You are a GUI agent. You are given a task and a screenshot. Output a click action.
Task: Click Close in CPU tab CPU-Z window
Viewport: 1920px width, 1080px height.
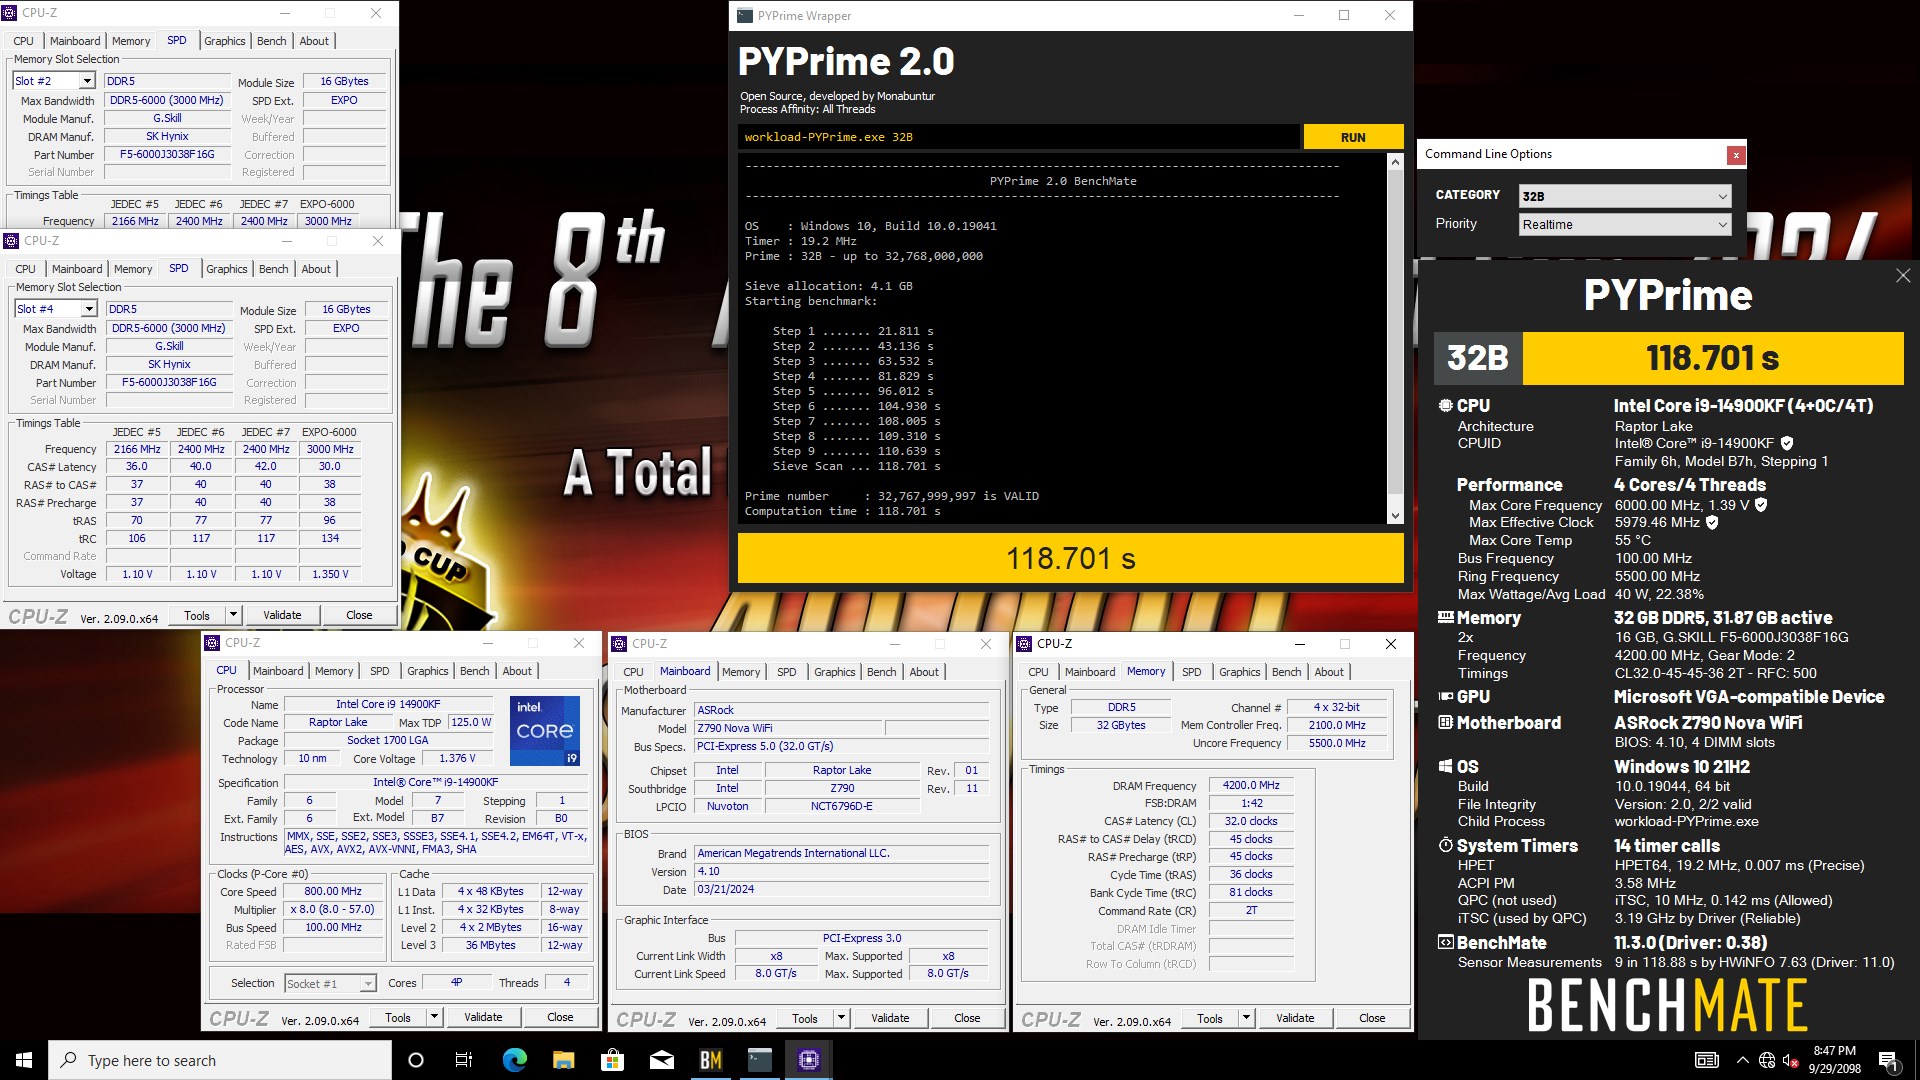560,1017
